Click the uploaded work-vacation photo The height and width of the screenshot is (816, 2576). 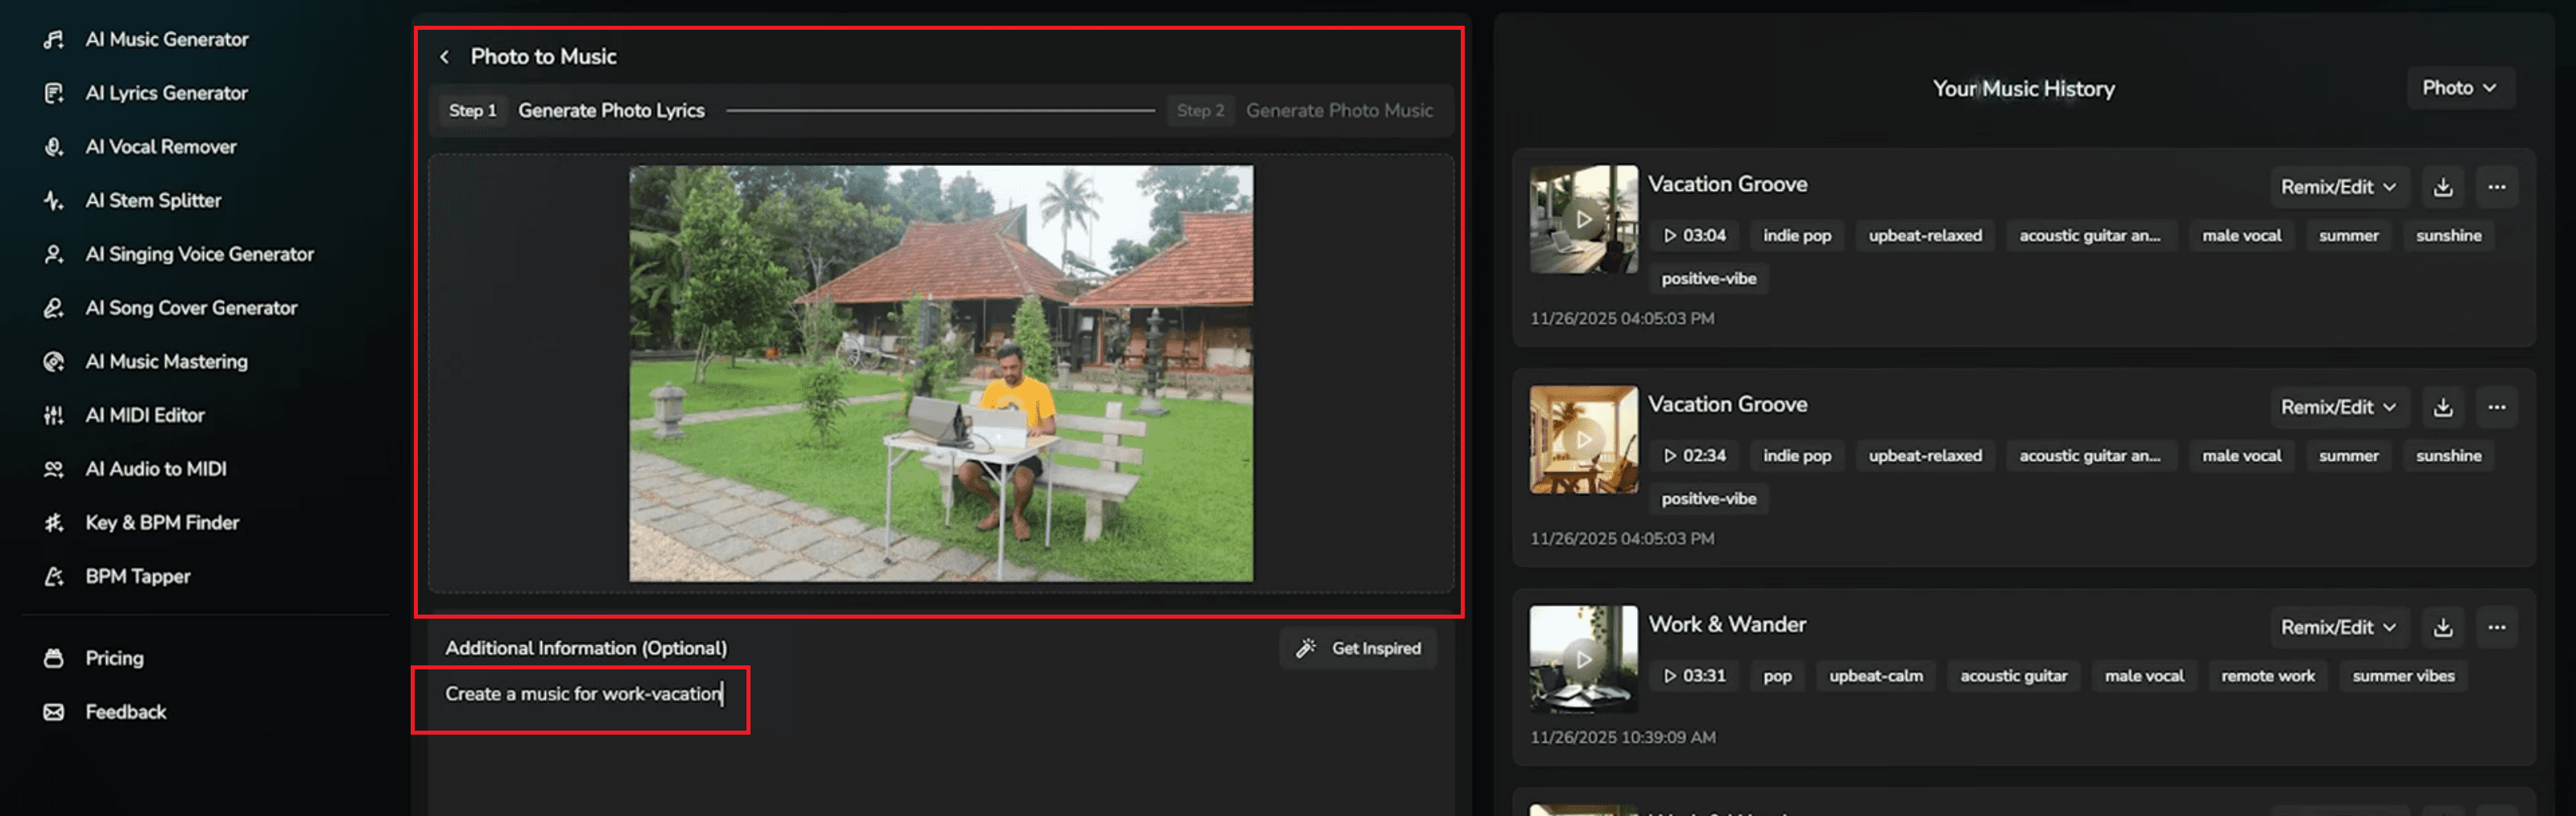pyautogui.click(x=941, y=373)
